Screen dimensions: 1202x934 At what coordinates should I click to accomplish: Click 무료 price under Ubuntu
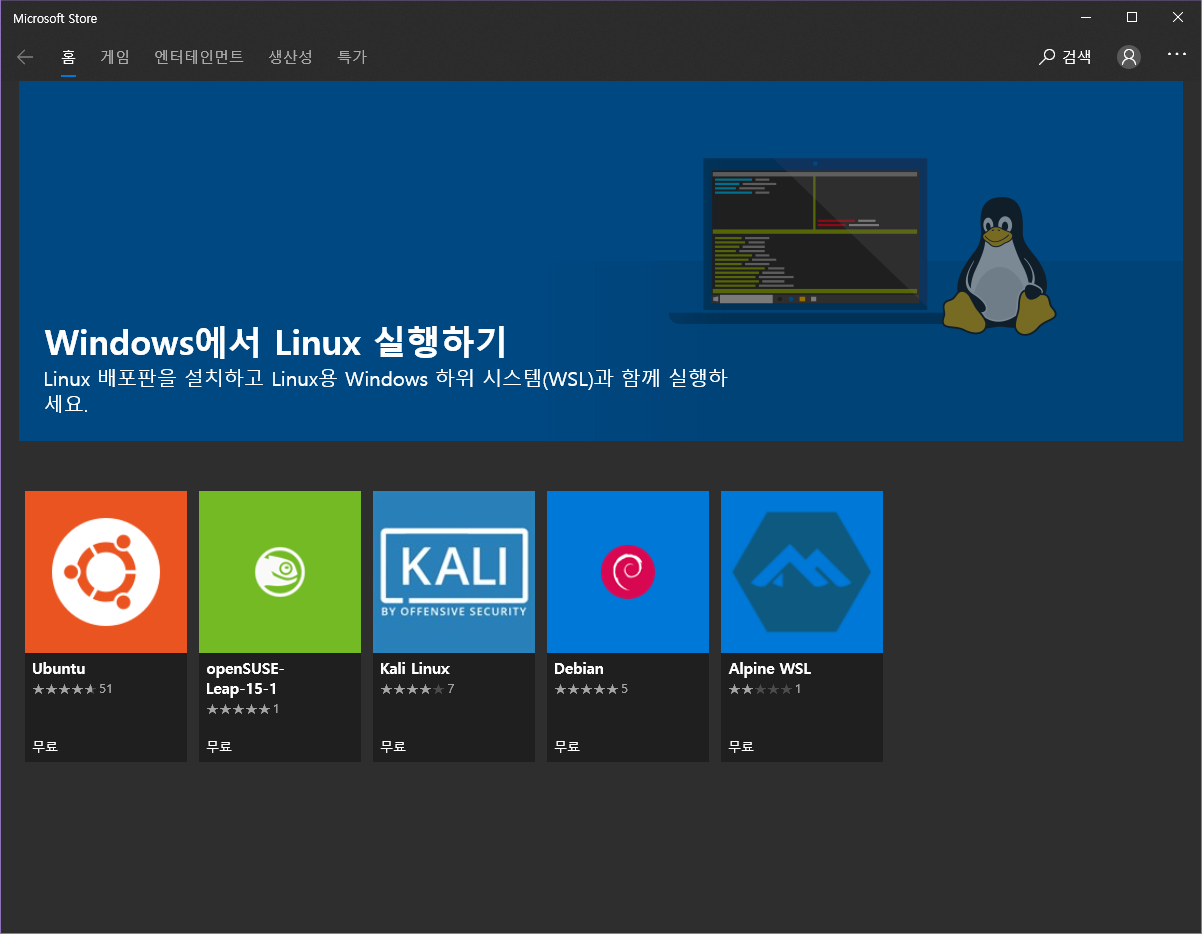click(x=45, y=746)
